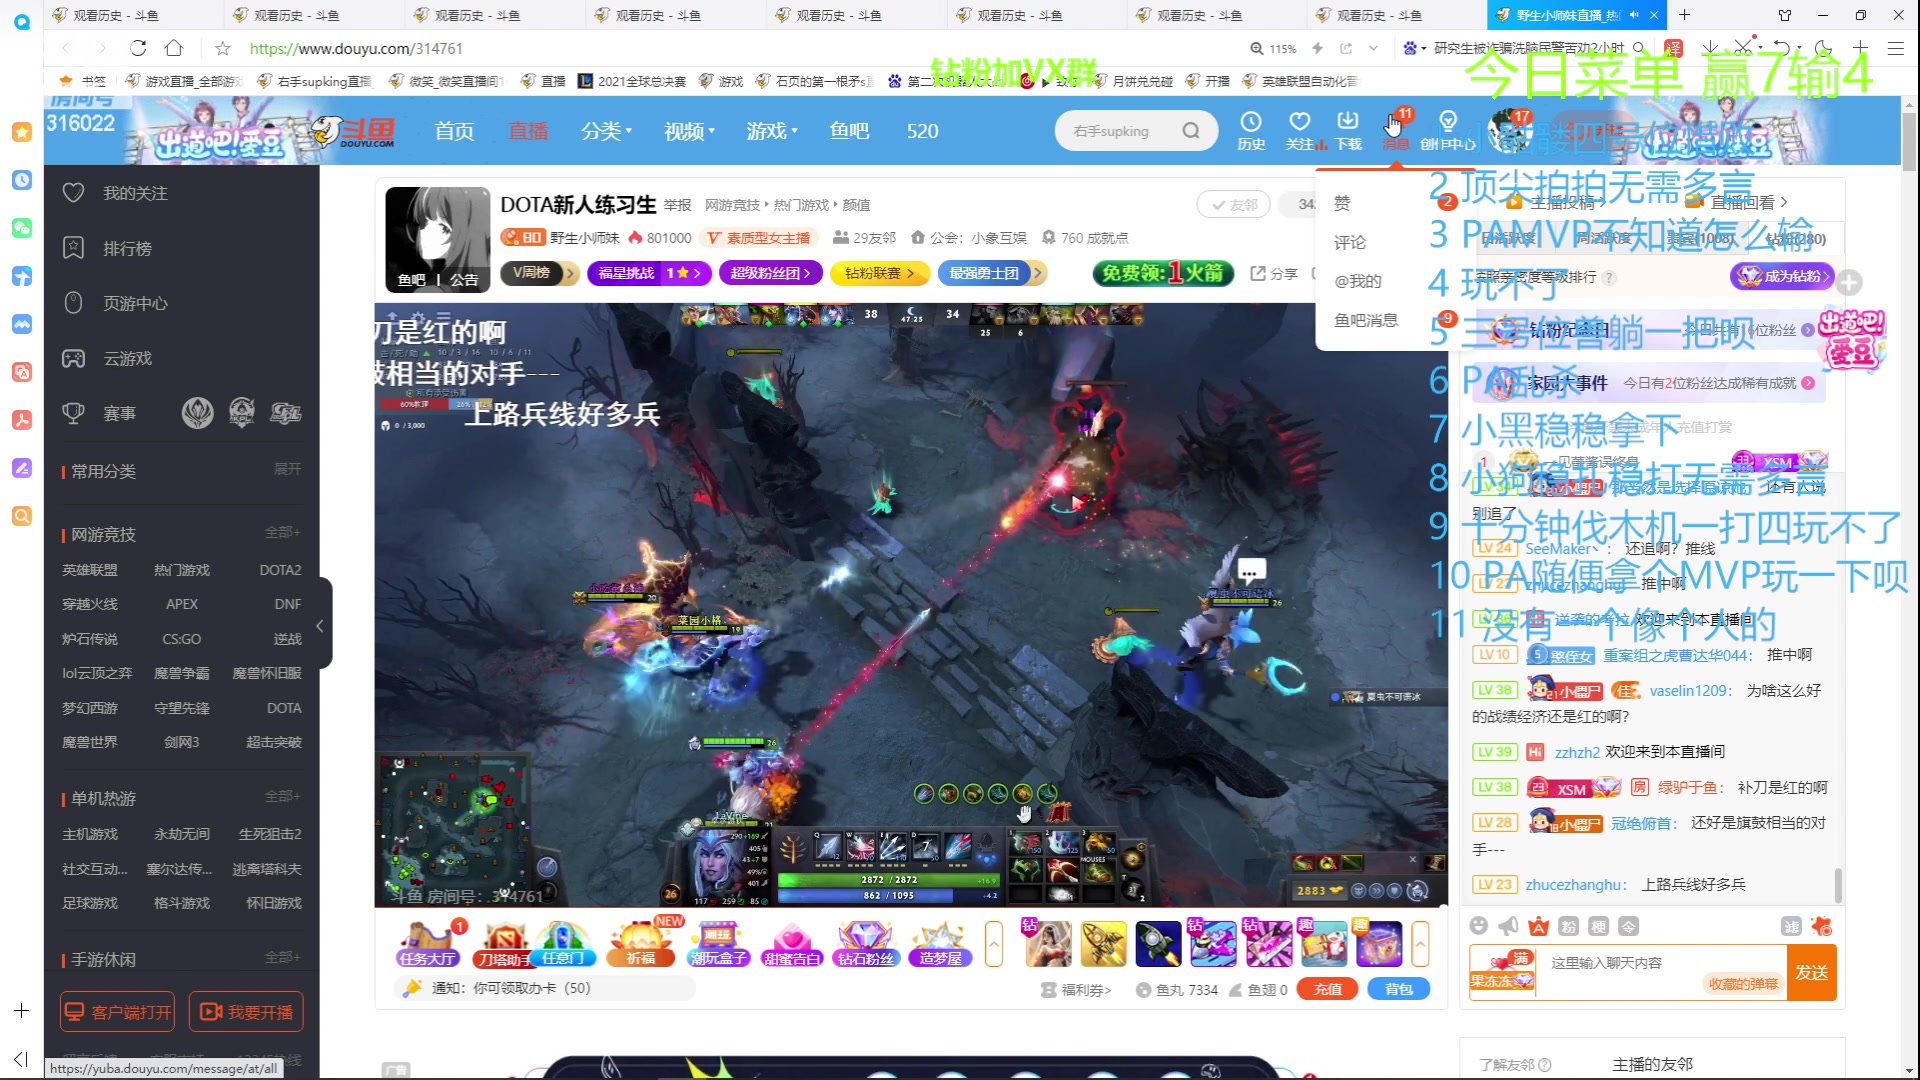Expand 手游休闲 category via 全部+
The height and width of the screenshot is (1080, 1920).
pos(283,957)
